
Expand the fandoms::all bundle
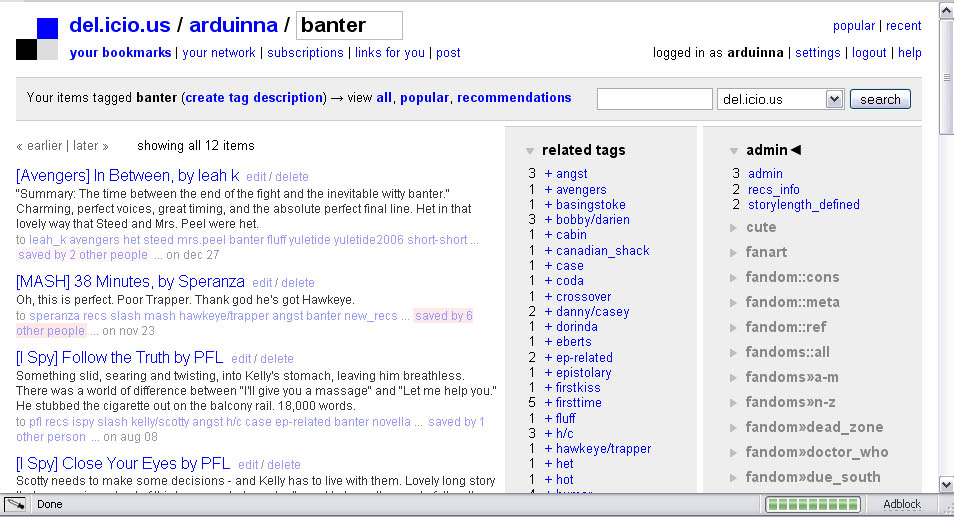[x=733, y=353]
